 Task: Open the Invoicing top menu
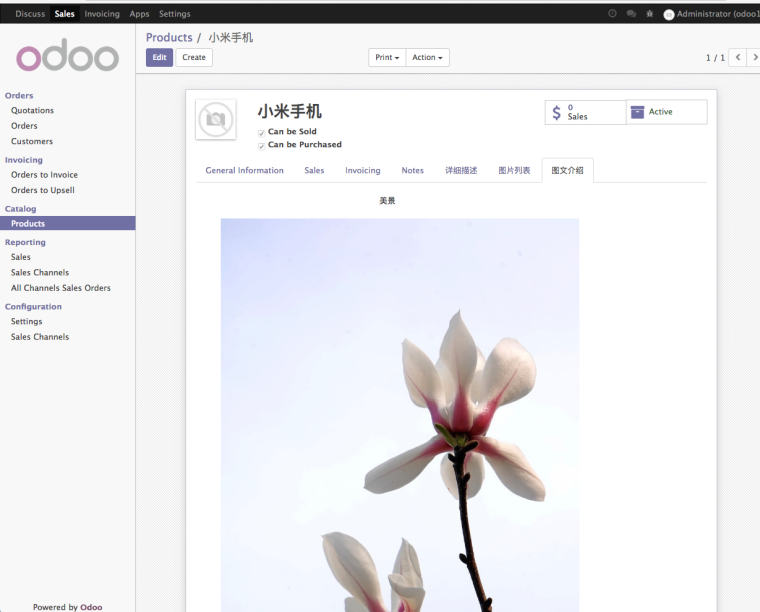[x=102, y=14]
